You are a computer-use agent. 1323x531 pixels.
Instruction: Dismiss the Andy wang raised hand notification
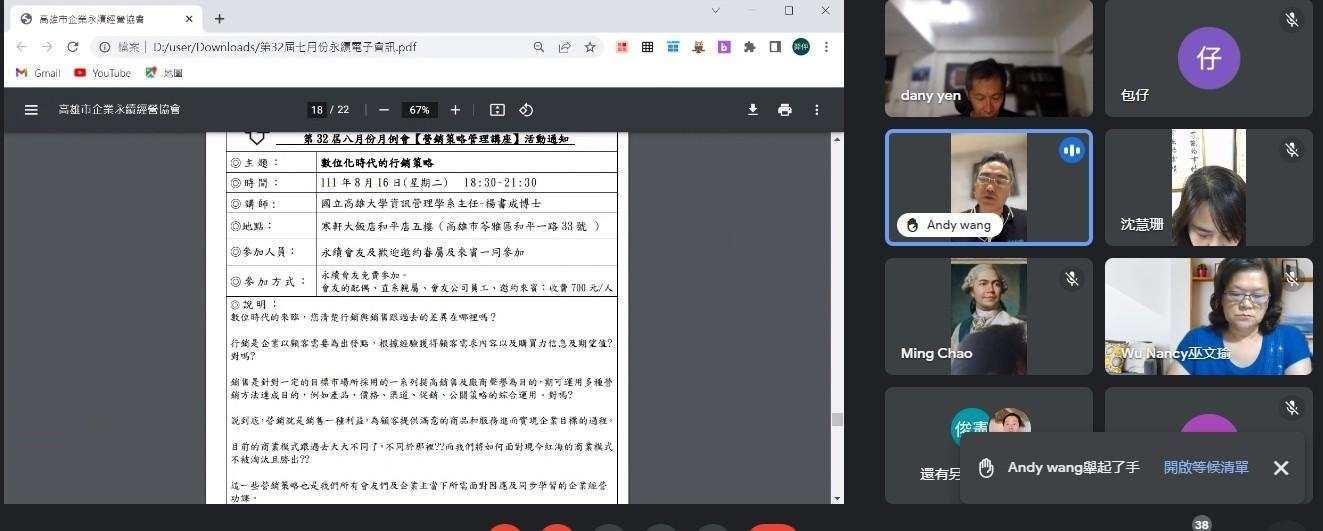1281,468
